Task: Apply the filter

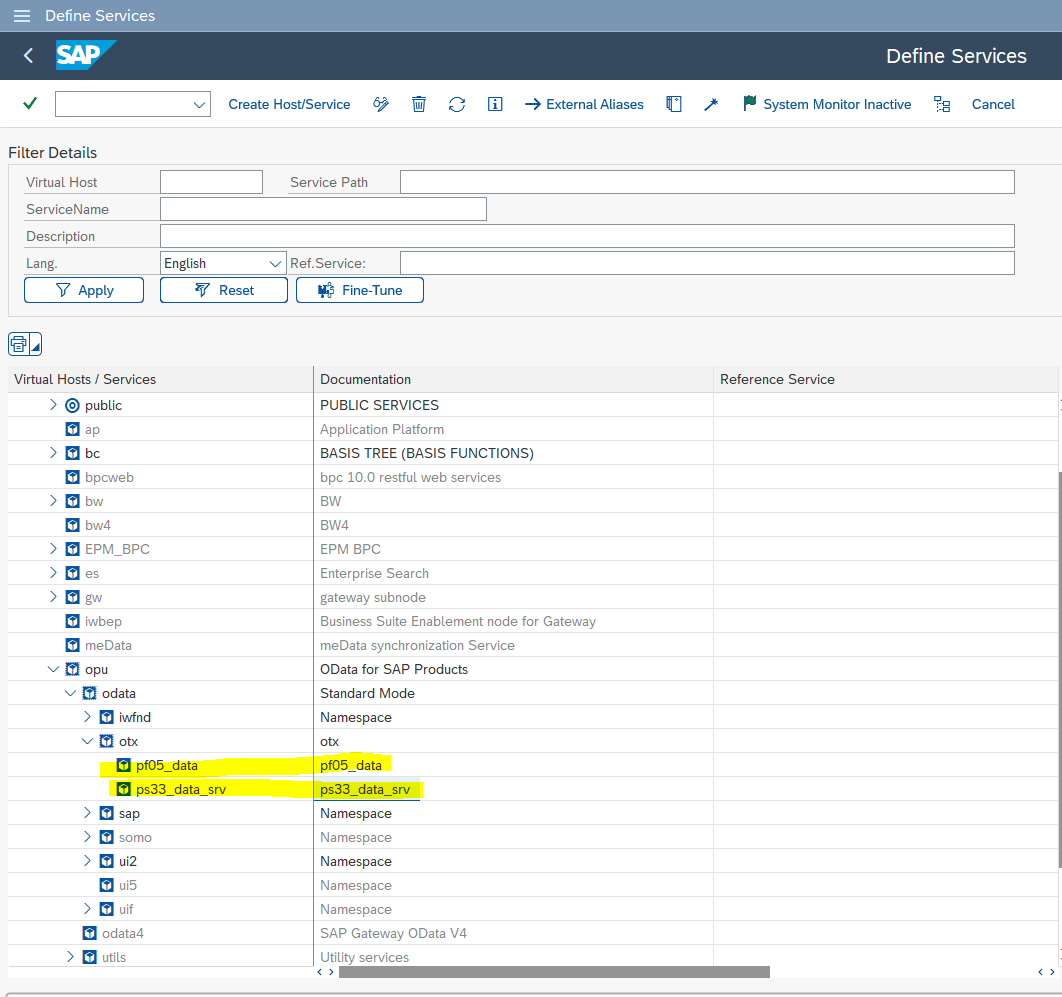Action: 84,290
